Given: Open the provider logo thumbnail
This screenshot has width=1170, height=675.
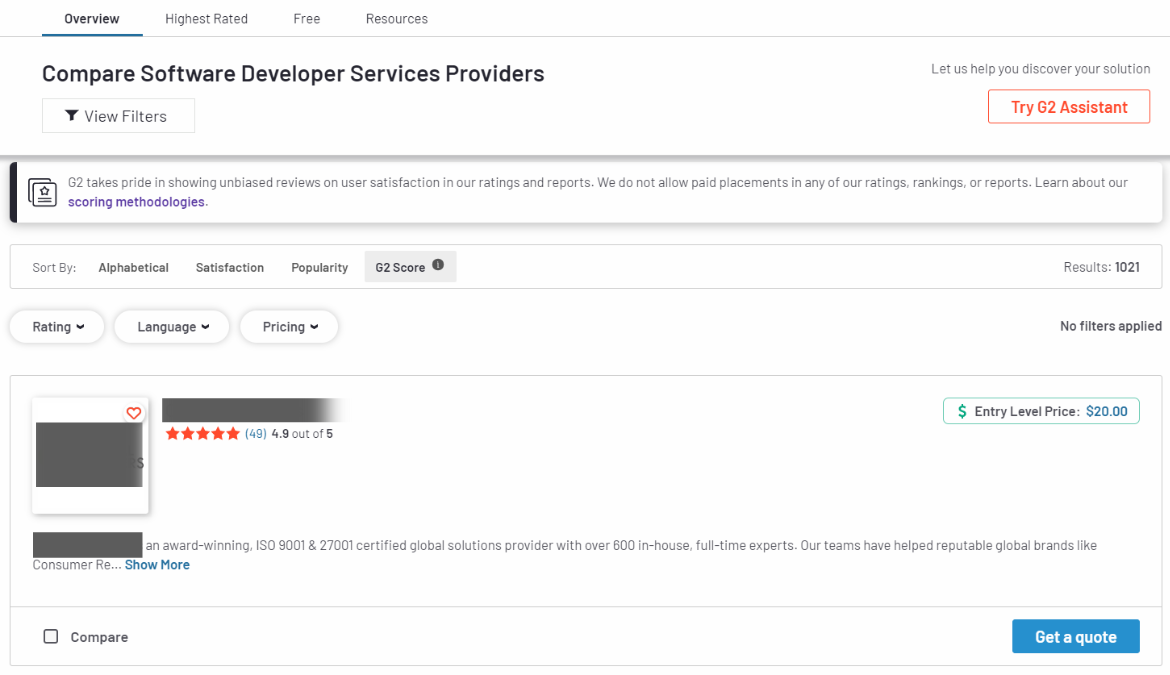Looking at the screenshot, I should 90,456.
